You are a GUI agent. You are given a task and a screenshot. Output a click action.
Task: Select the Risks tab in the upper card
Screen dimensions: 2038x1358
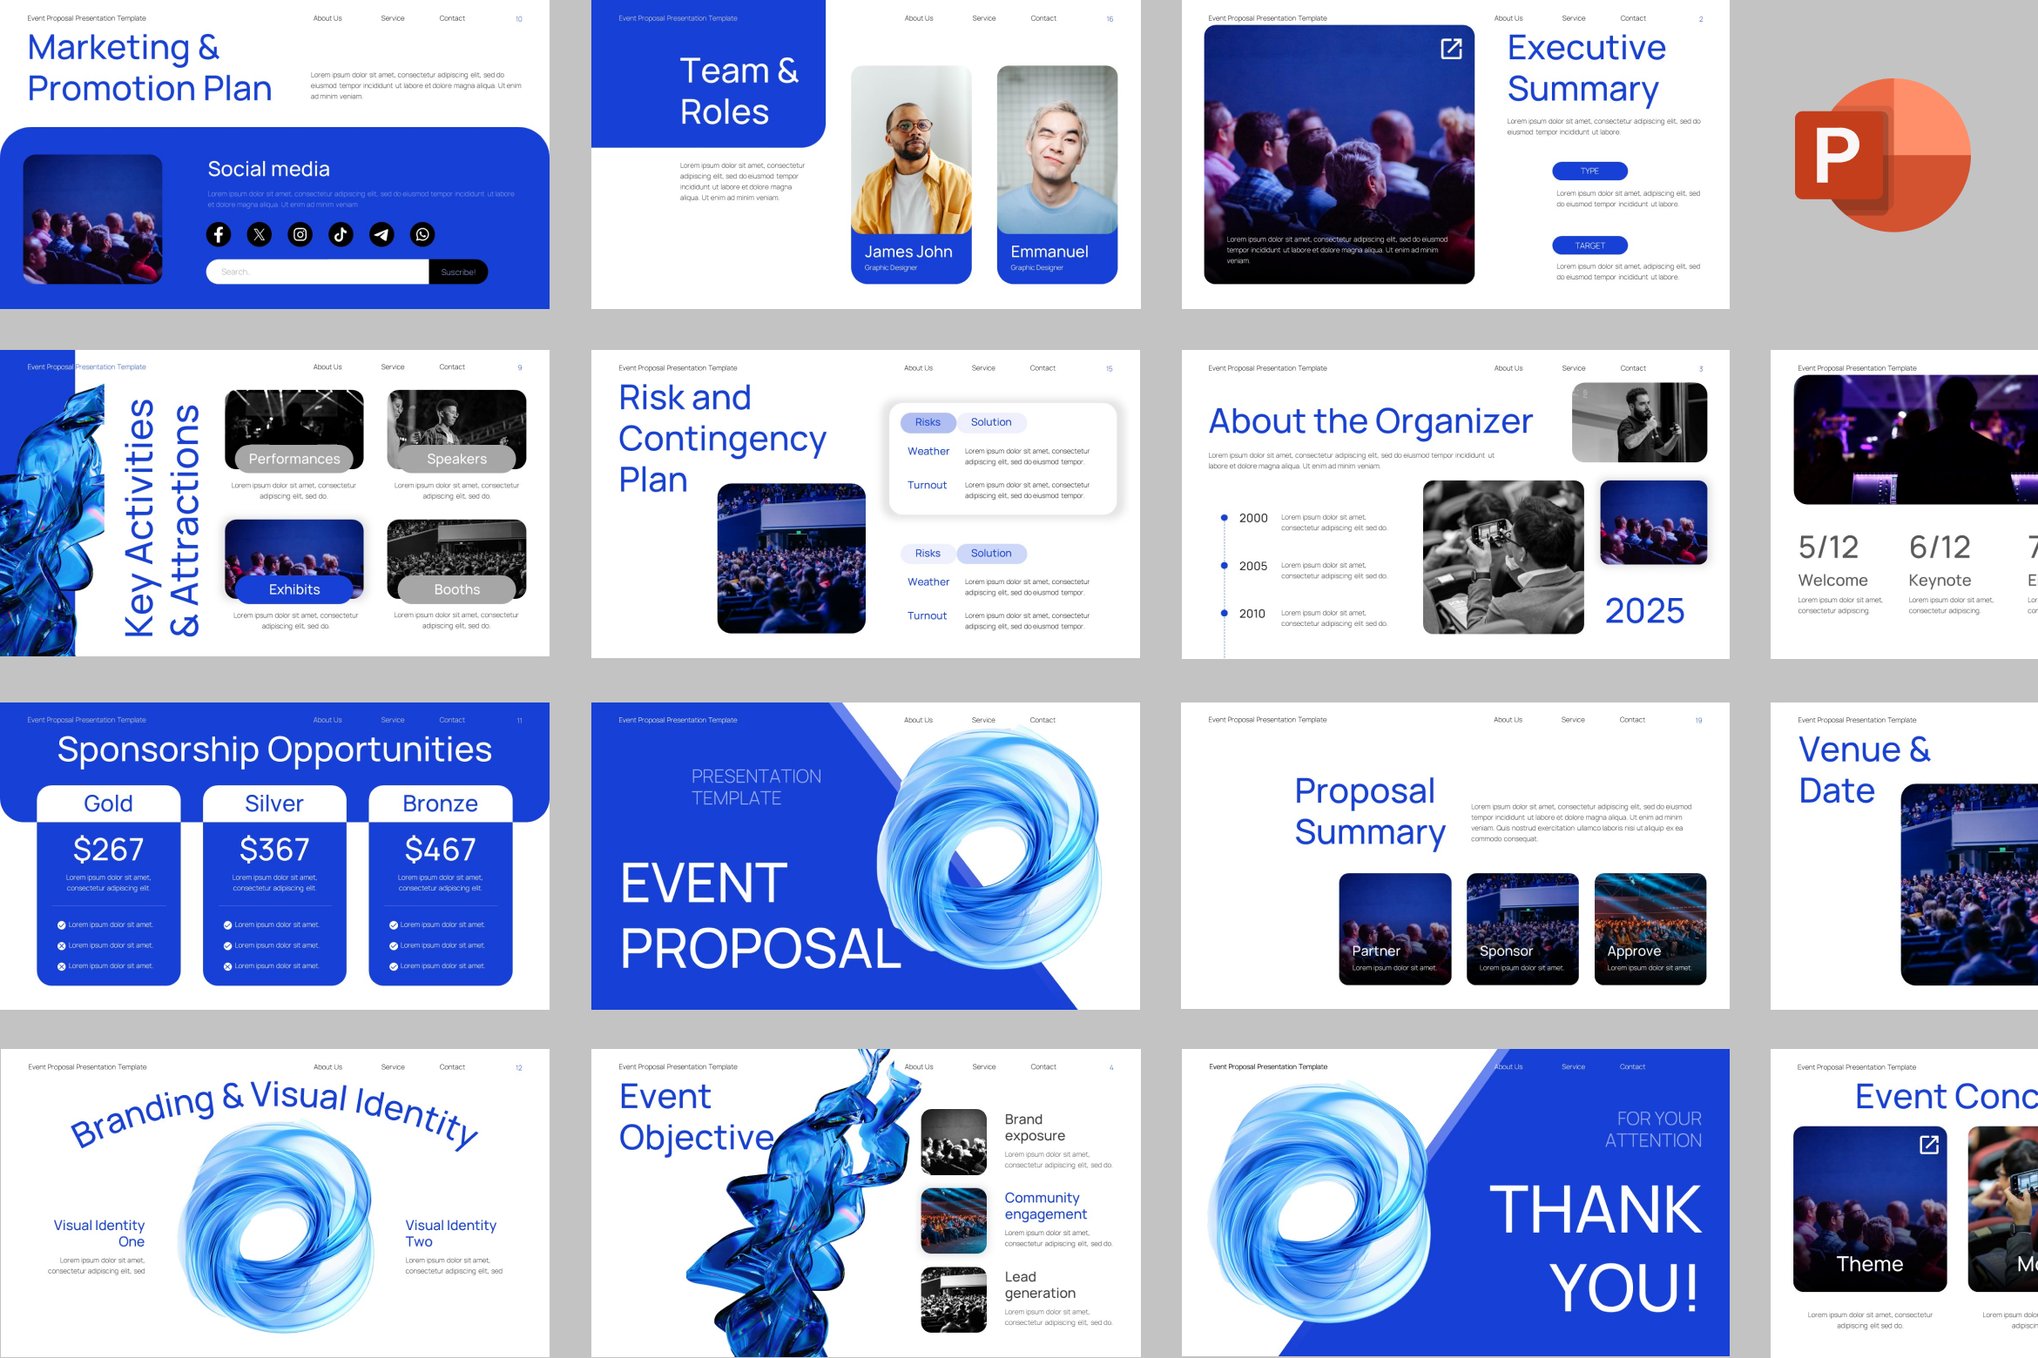[x=928, y=422]
